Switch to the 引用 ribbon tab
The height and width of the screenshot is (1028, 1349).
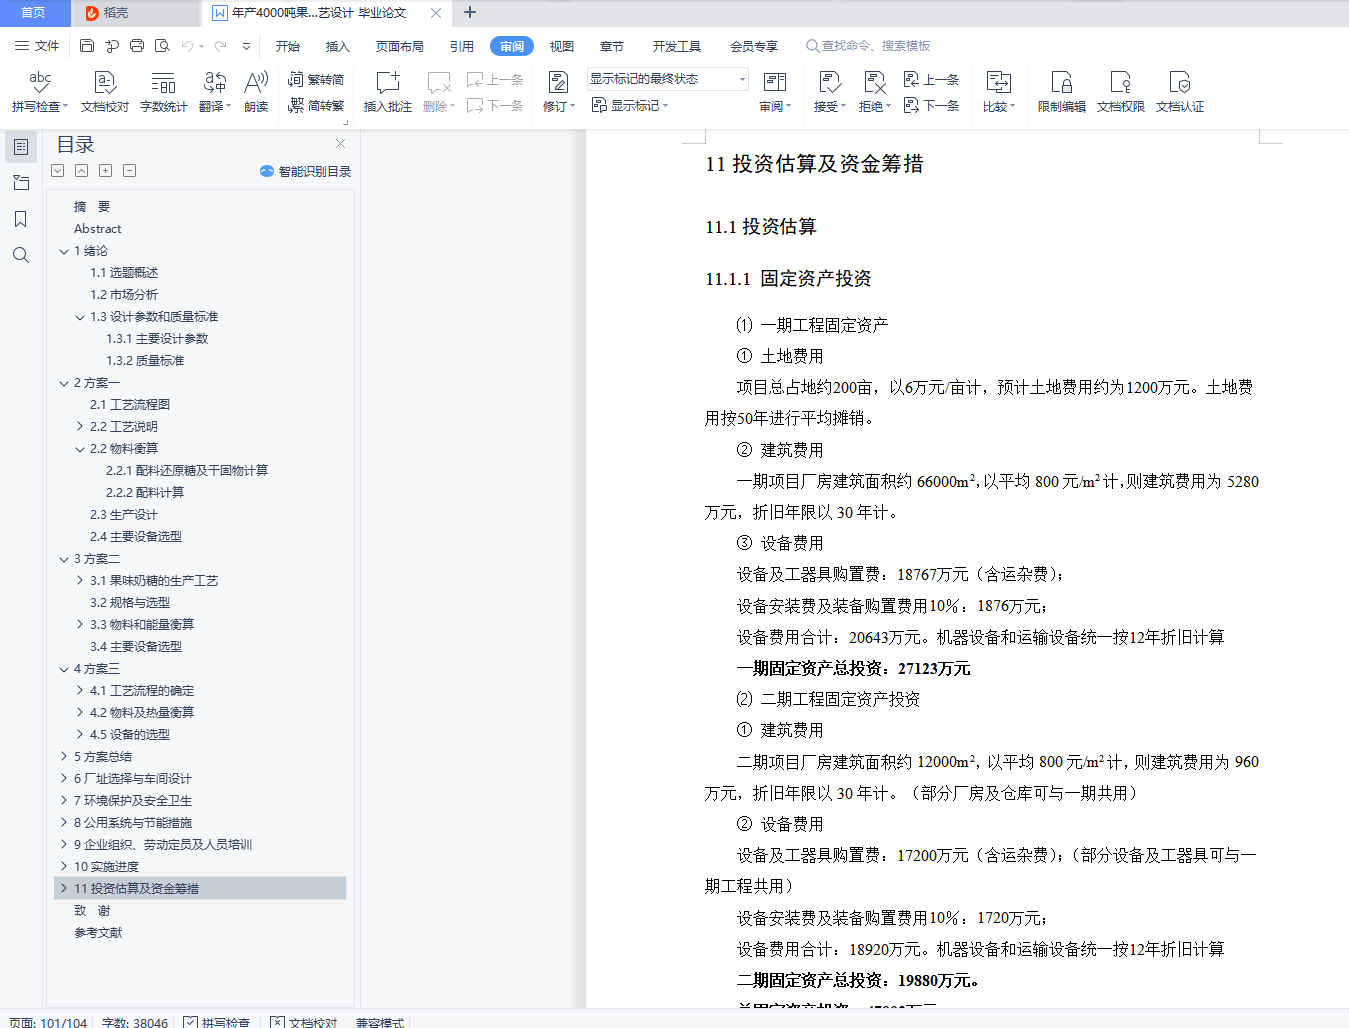coord(462,46)
